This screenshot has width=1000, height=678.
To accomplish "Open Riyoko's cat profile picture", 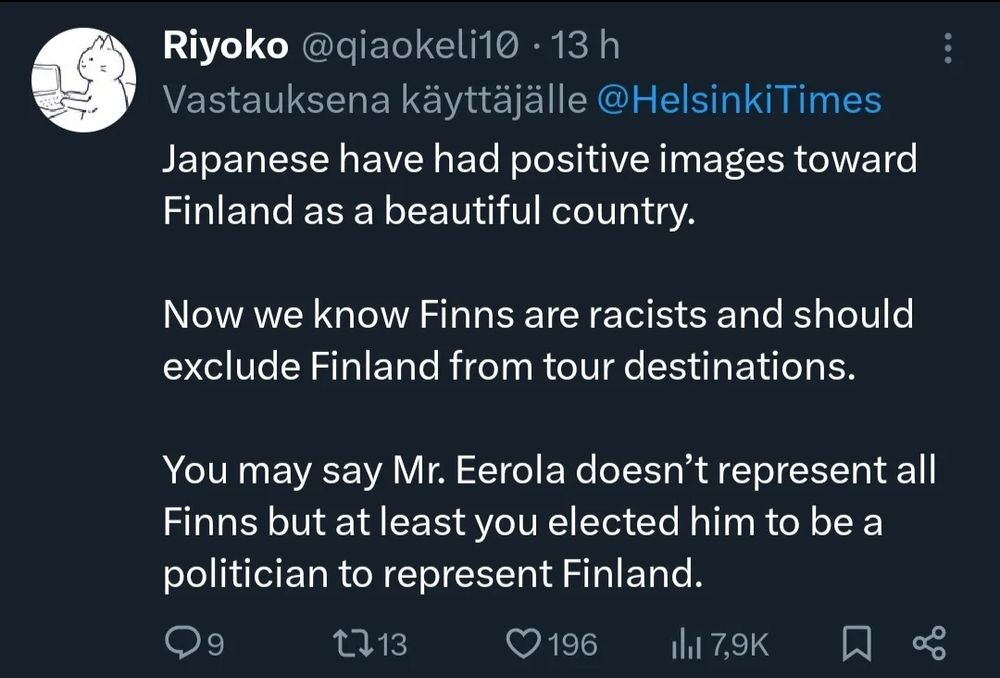I will point(83,79).
